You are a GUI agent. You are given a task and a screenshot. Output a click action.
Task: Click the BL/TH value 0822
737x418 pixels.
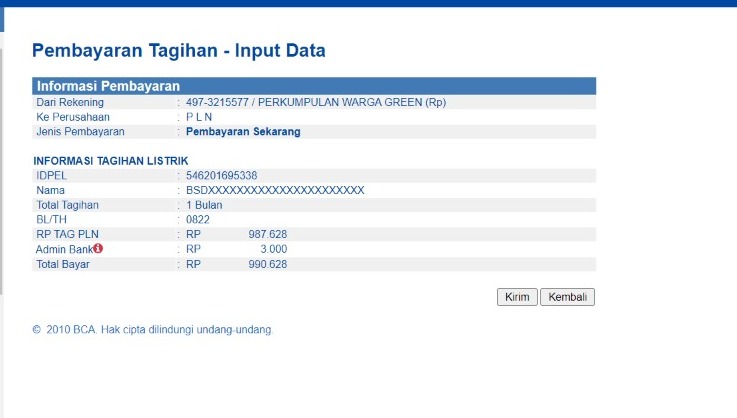pyautogui.click(x=197, y=219)
